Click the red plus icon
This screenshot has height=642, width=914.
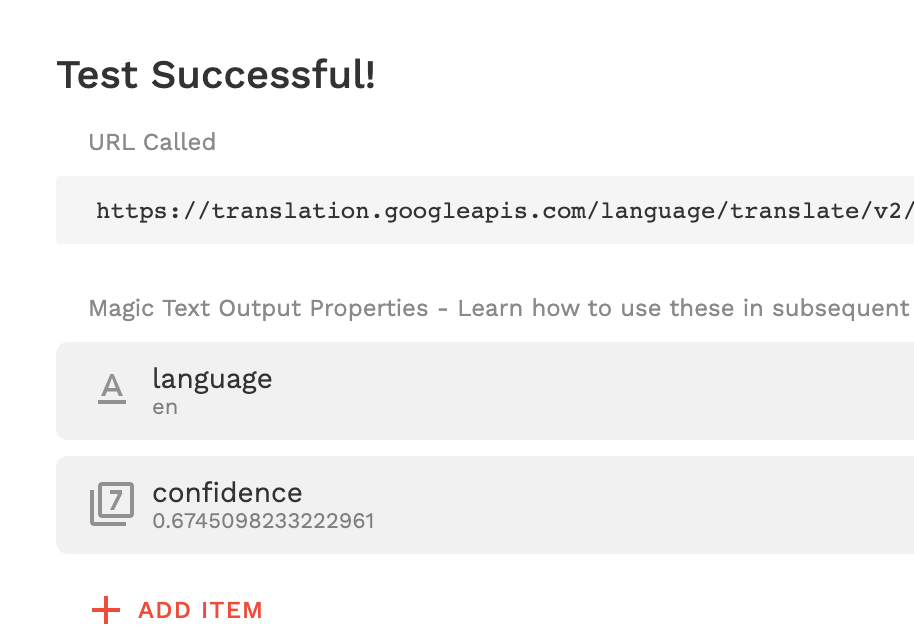(105, 610)
